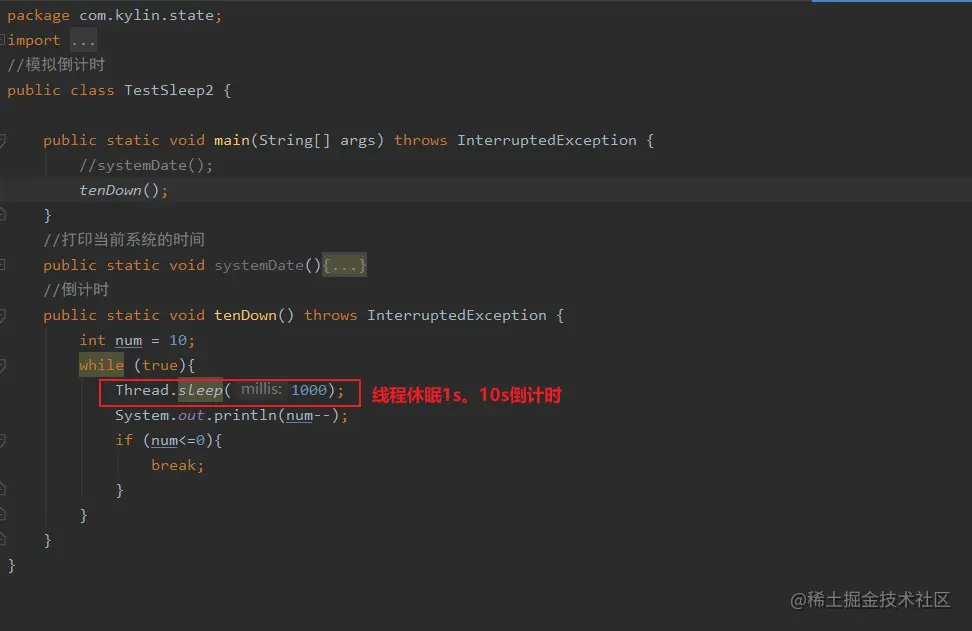Click the comment //倒计时

(76, 290)
